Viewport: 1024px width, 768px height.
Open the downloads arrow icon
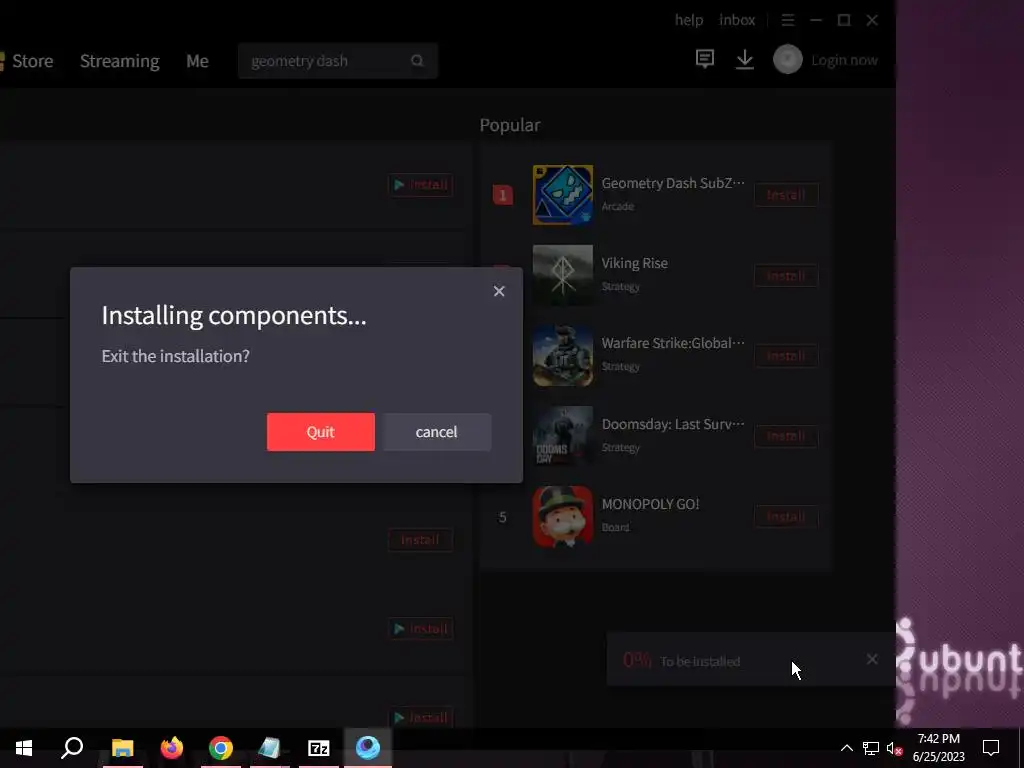pyautogui.click(x=744, y=59)
